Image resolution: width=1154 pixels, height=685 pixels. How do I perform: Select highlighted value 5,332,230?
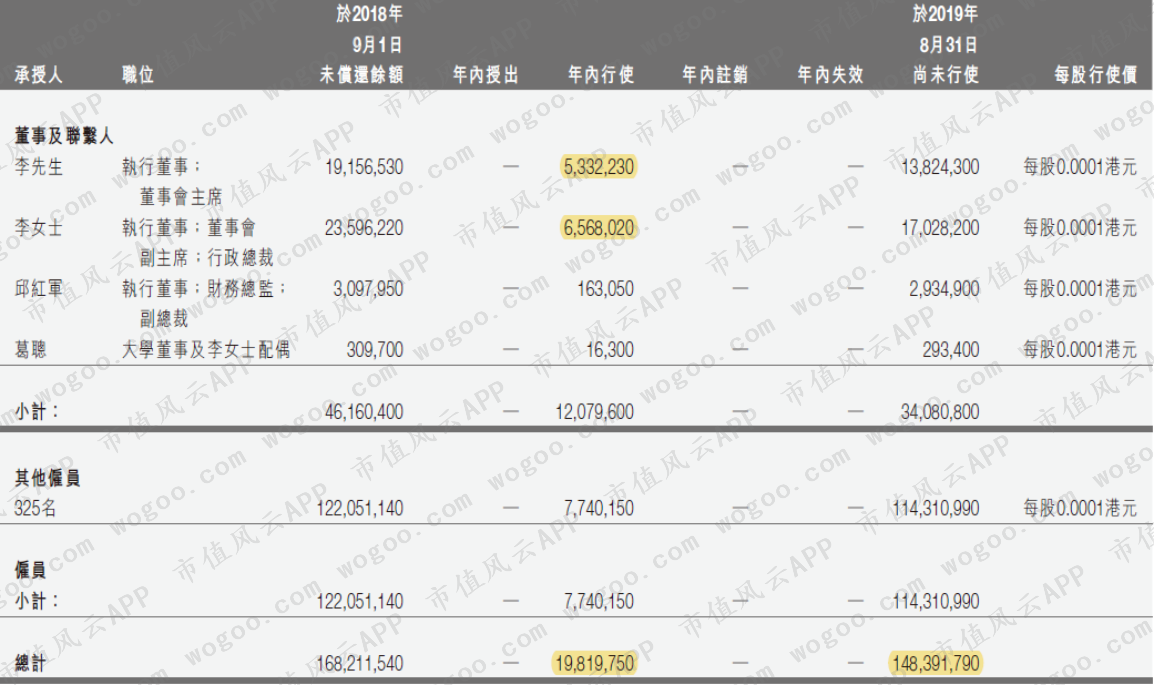(599, 167)
